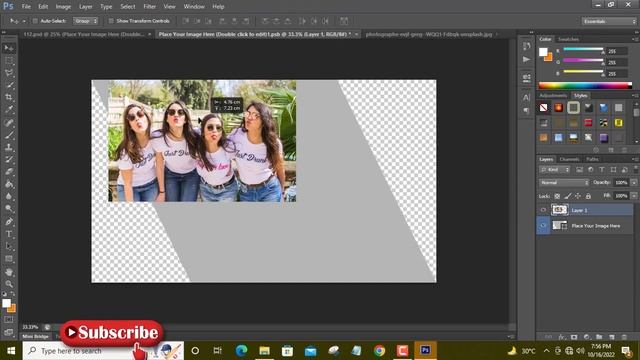Enable Auto-Select checkbox
This screenshot has height=360, width=640.
tap(35, 21)
